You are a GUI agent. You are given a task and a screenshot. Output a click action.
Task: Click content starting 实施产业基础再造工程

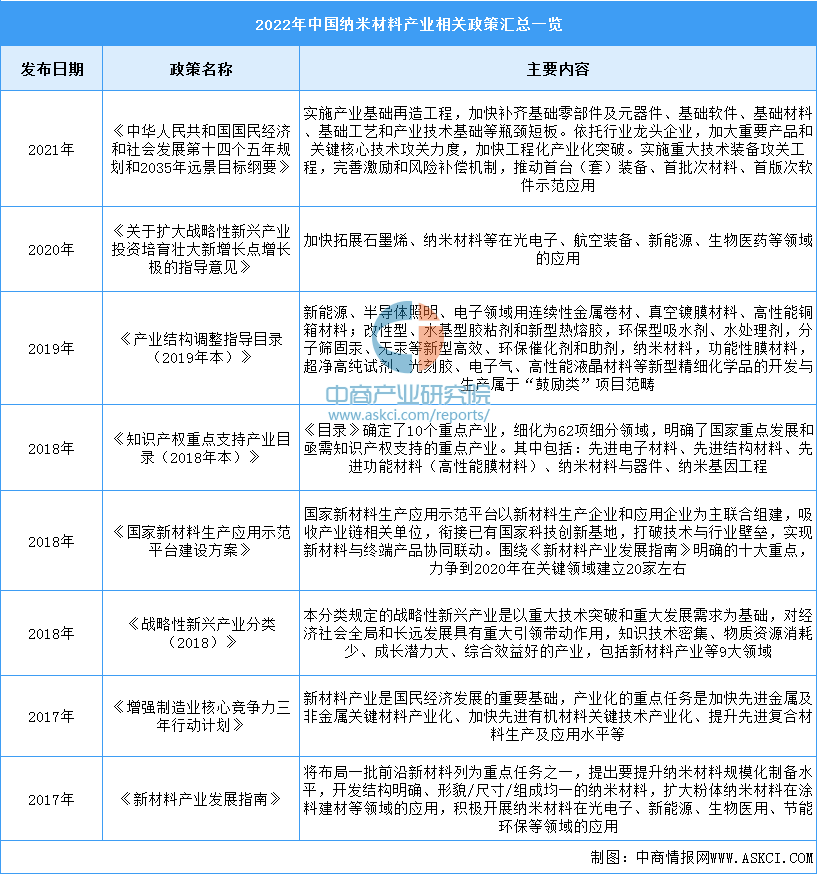coord(558,149)
